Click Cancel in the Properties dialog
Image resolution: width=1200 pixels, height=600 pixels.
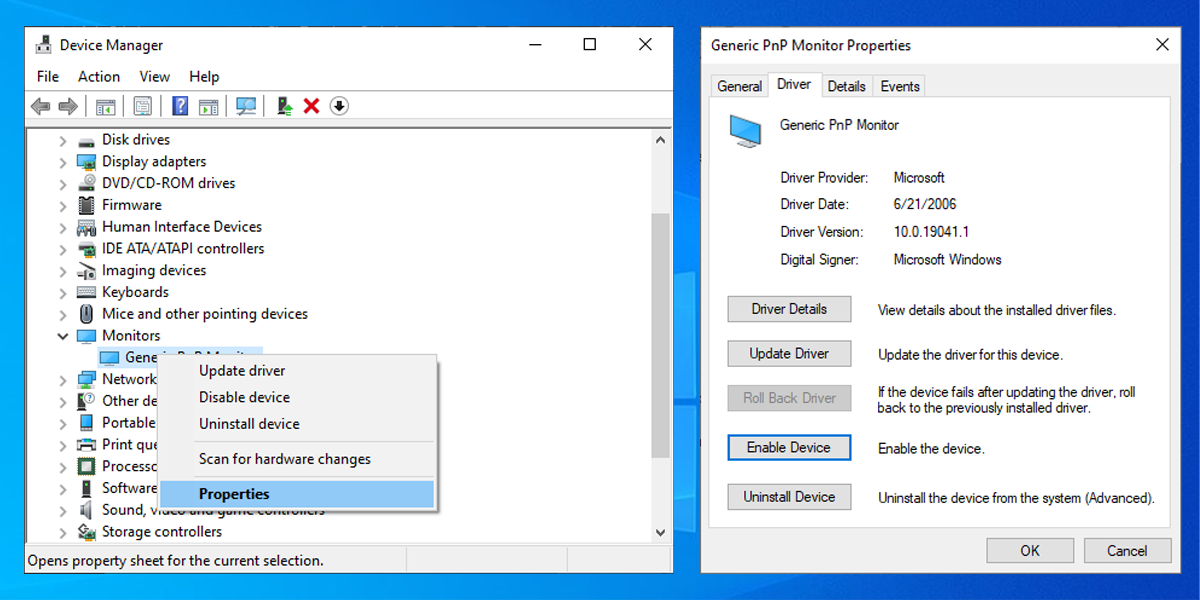pos(1127,550)
